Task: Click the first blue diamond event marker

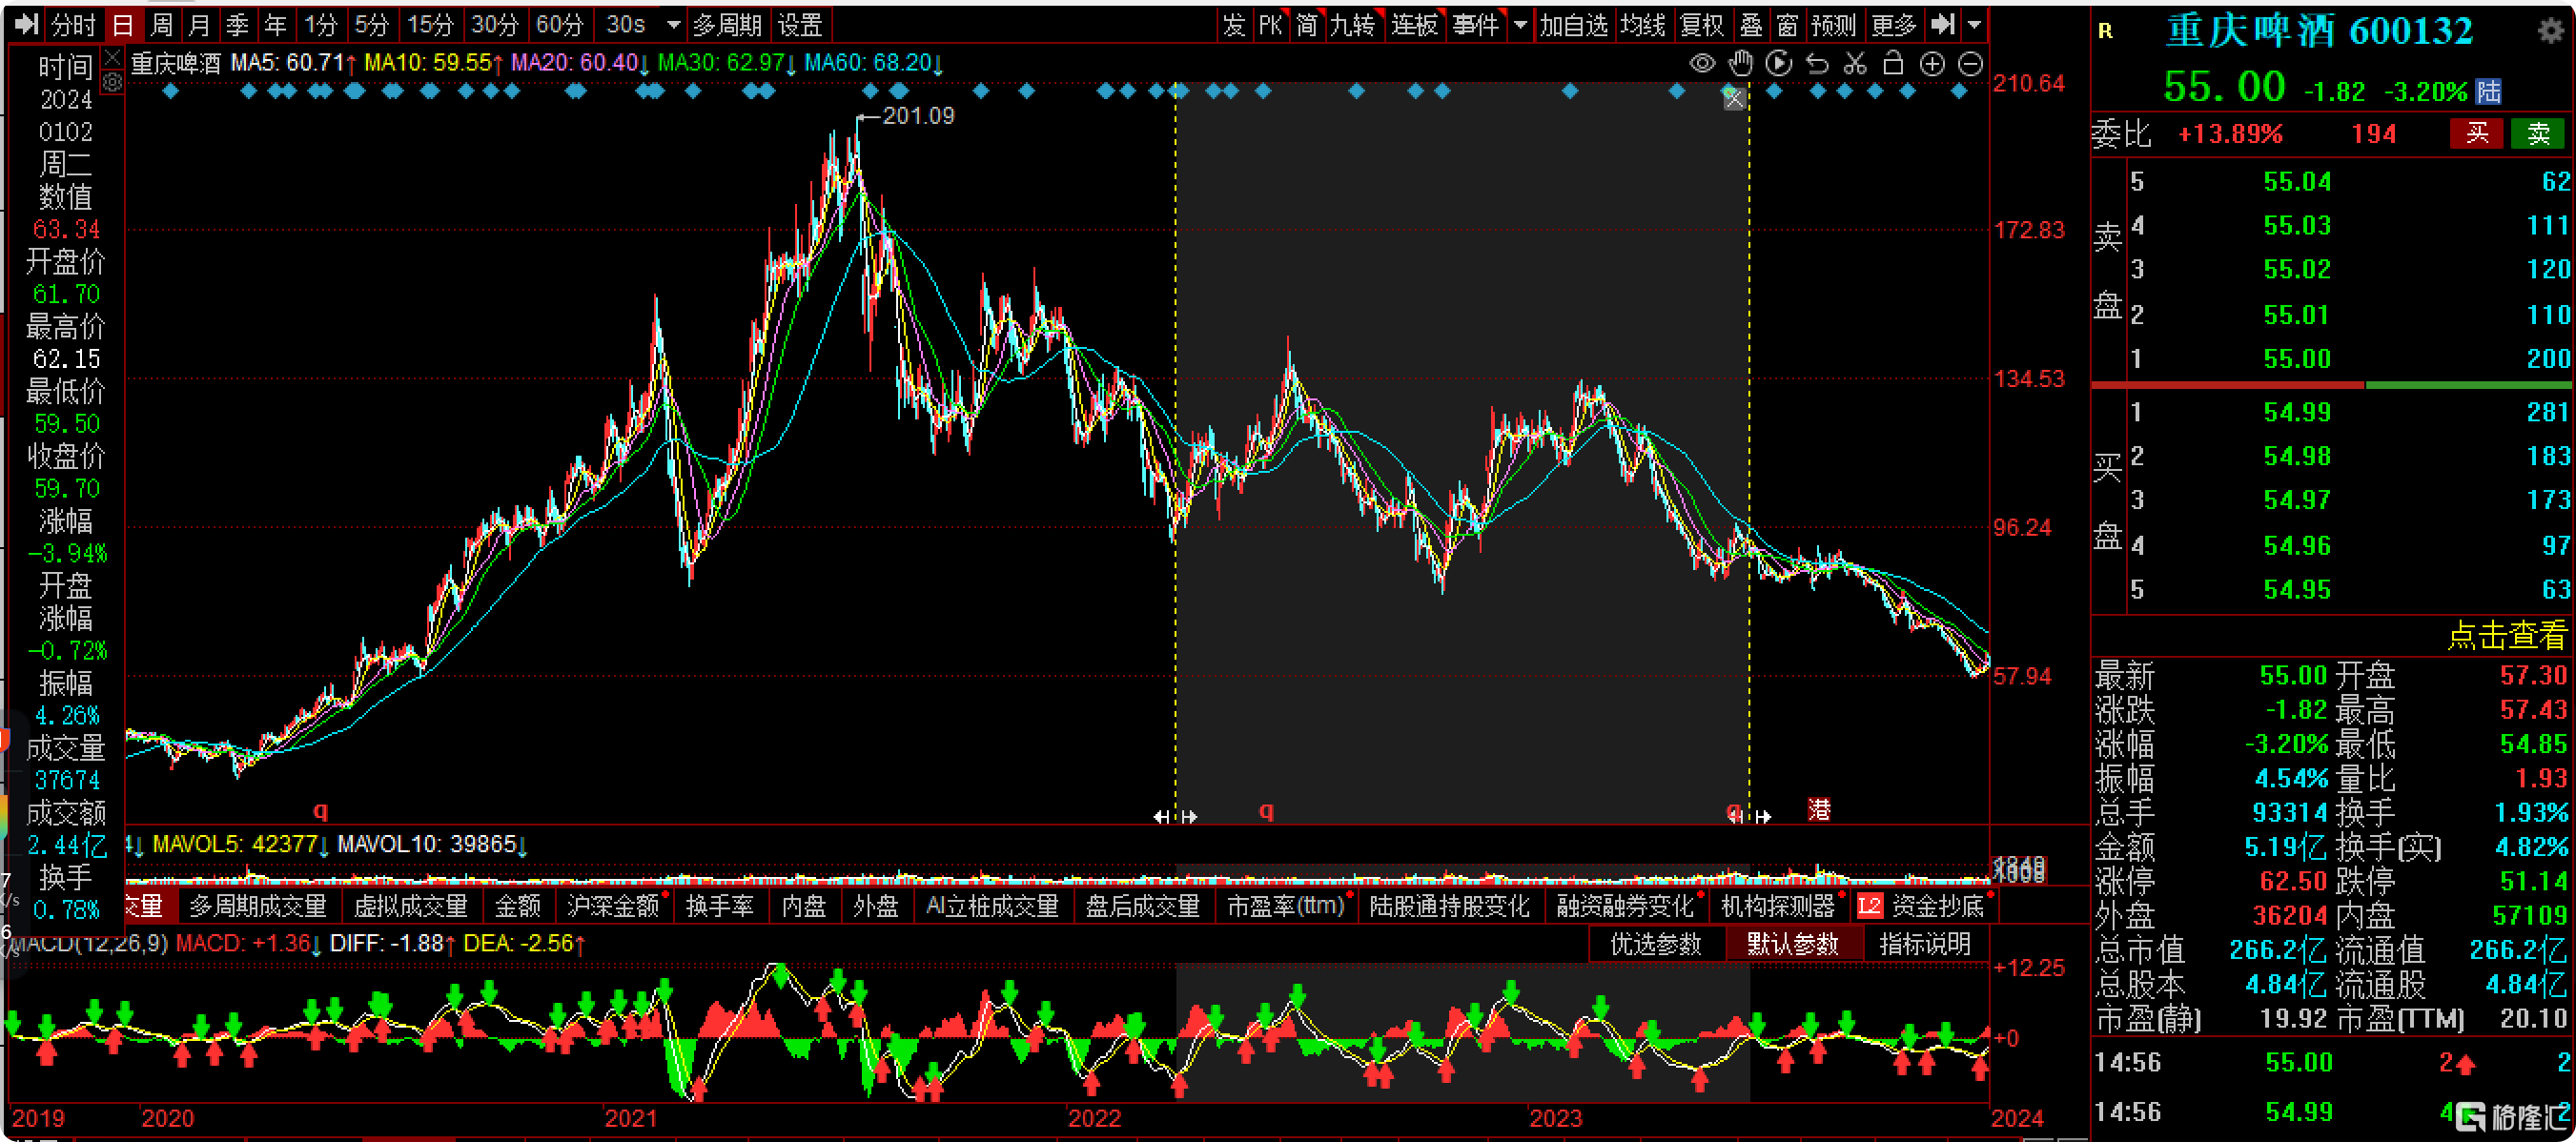Action: tap(170, 91)
